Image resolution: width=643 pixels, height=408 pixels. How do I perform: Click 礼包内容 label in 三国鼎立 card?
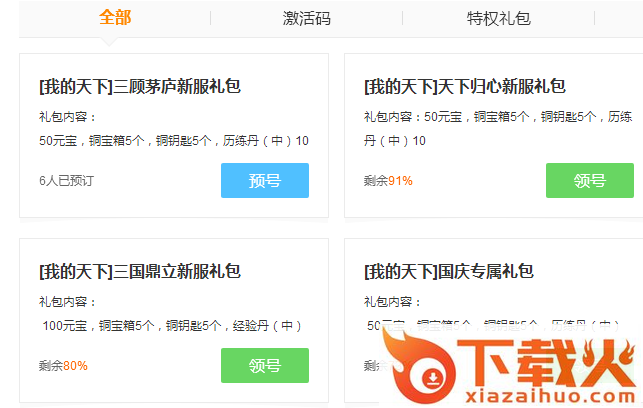pyautogui.click(x=67, y=302)
